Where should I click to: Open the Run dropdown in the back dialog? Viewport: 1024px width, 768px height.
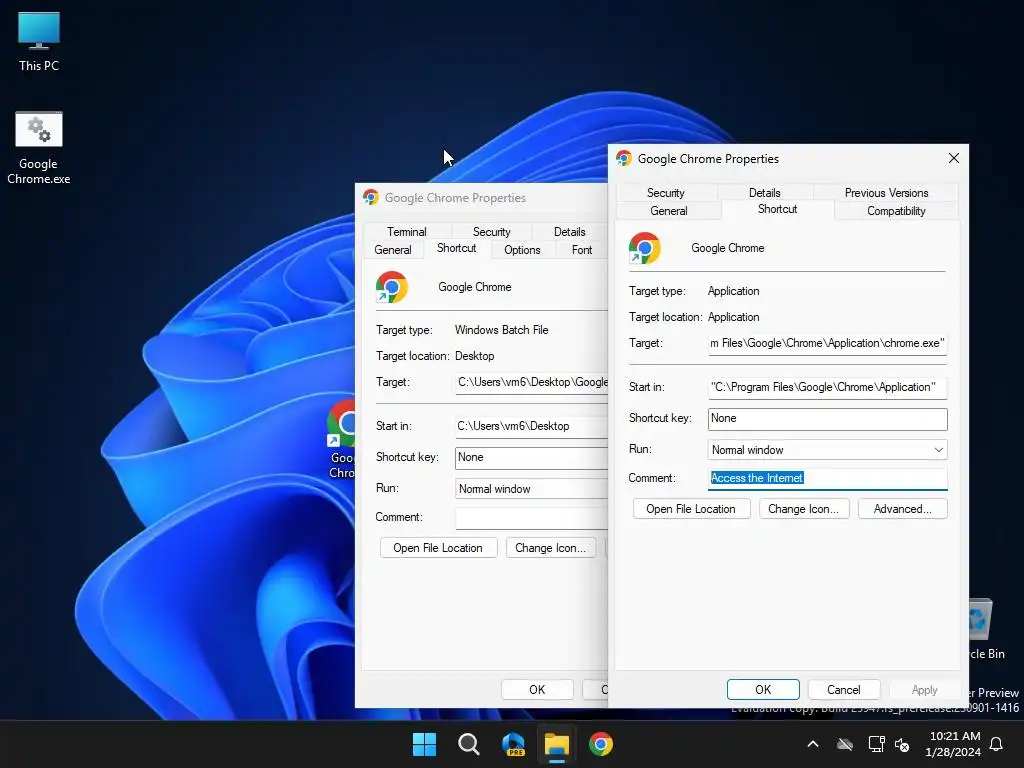pyautogui.click(x=532, y=489)
